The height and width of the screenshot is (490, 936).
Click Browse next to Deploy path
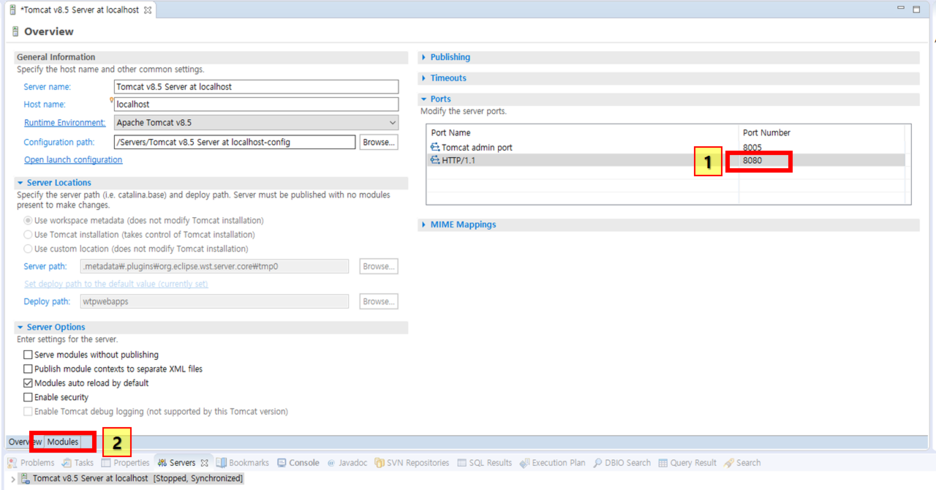(378, 301)
